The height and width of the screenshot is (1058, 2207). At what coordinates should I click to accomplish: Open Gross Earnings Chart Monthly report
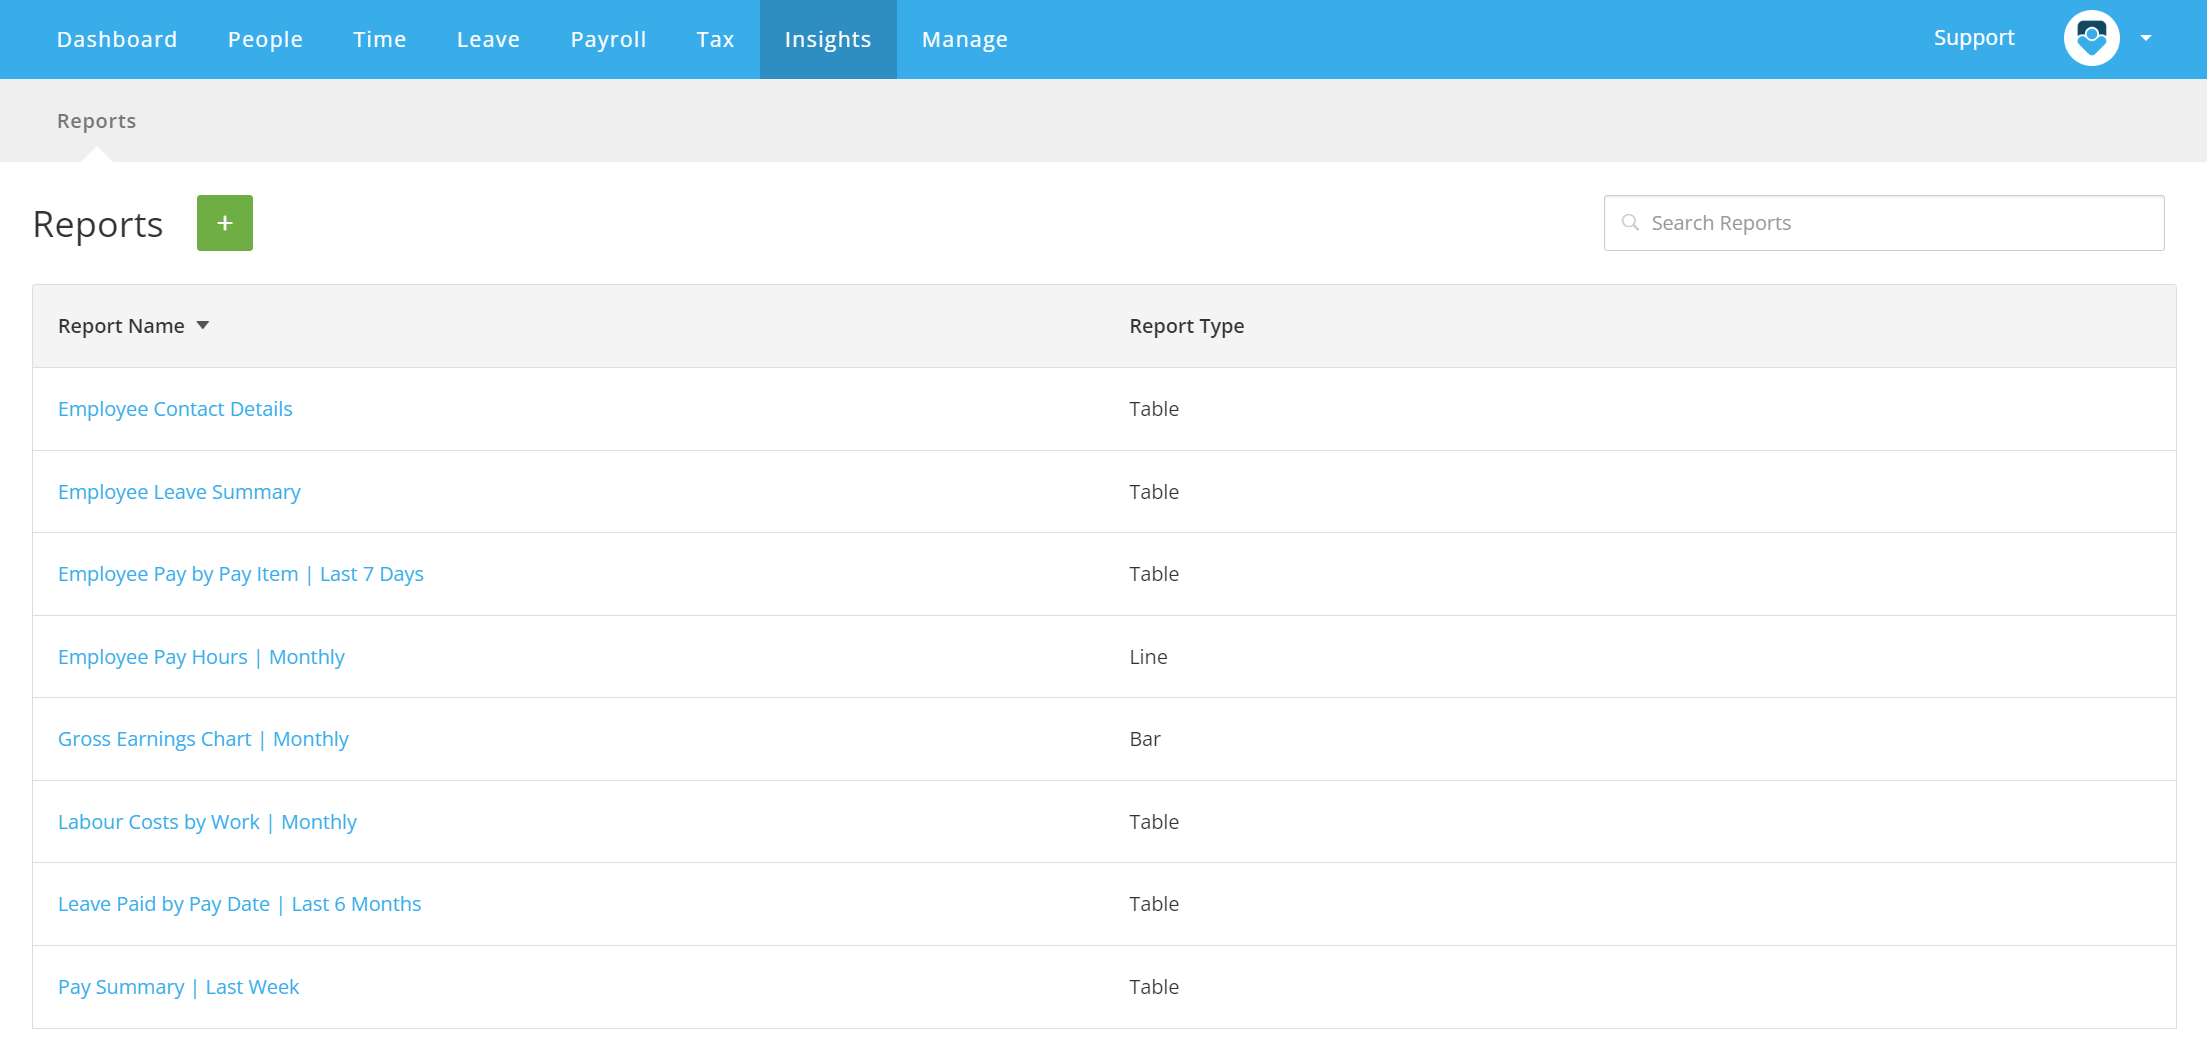coord(203,739)
